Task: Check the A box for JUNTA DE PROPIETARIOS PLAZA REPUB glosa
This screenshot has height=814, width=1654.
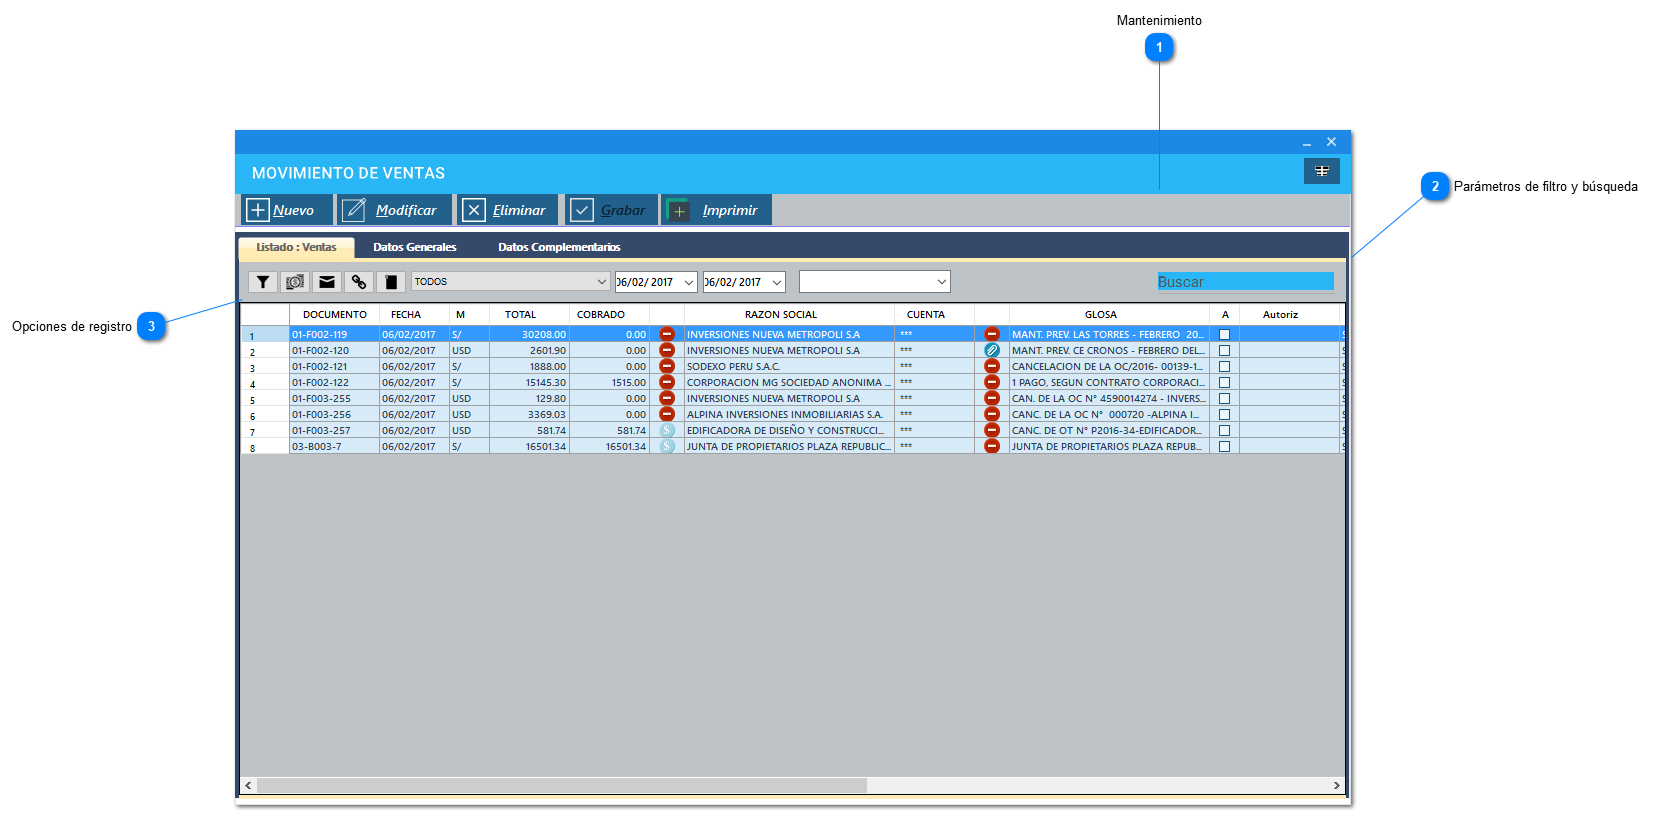Action: point(1224,446)
